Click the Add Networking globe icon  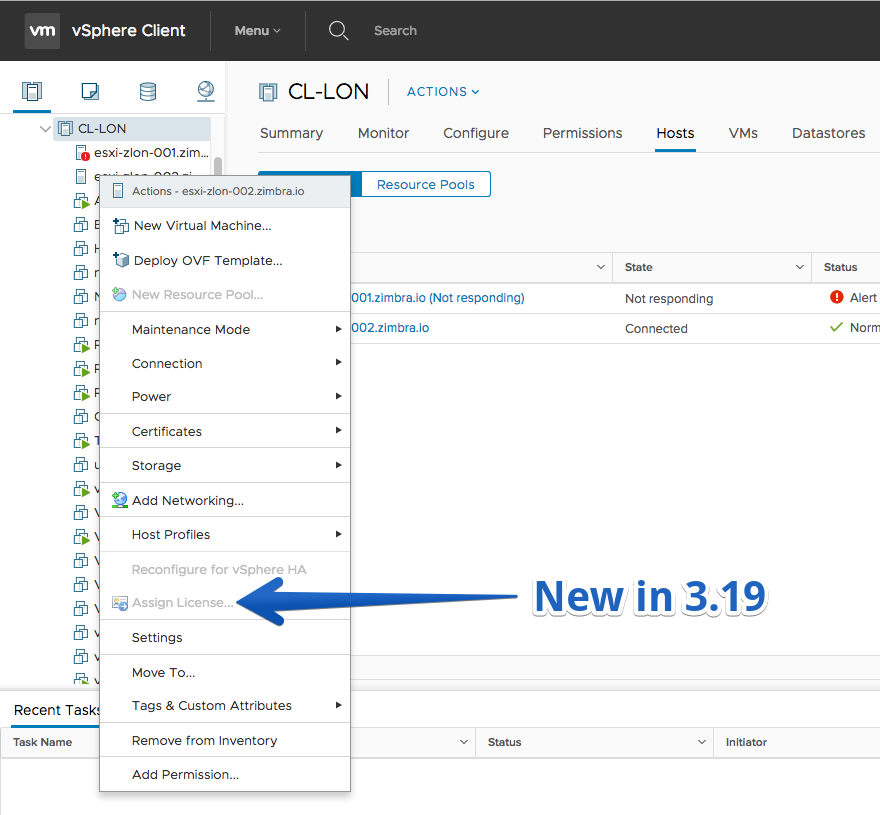120,500
